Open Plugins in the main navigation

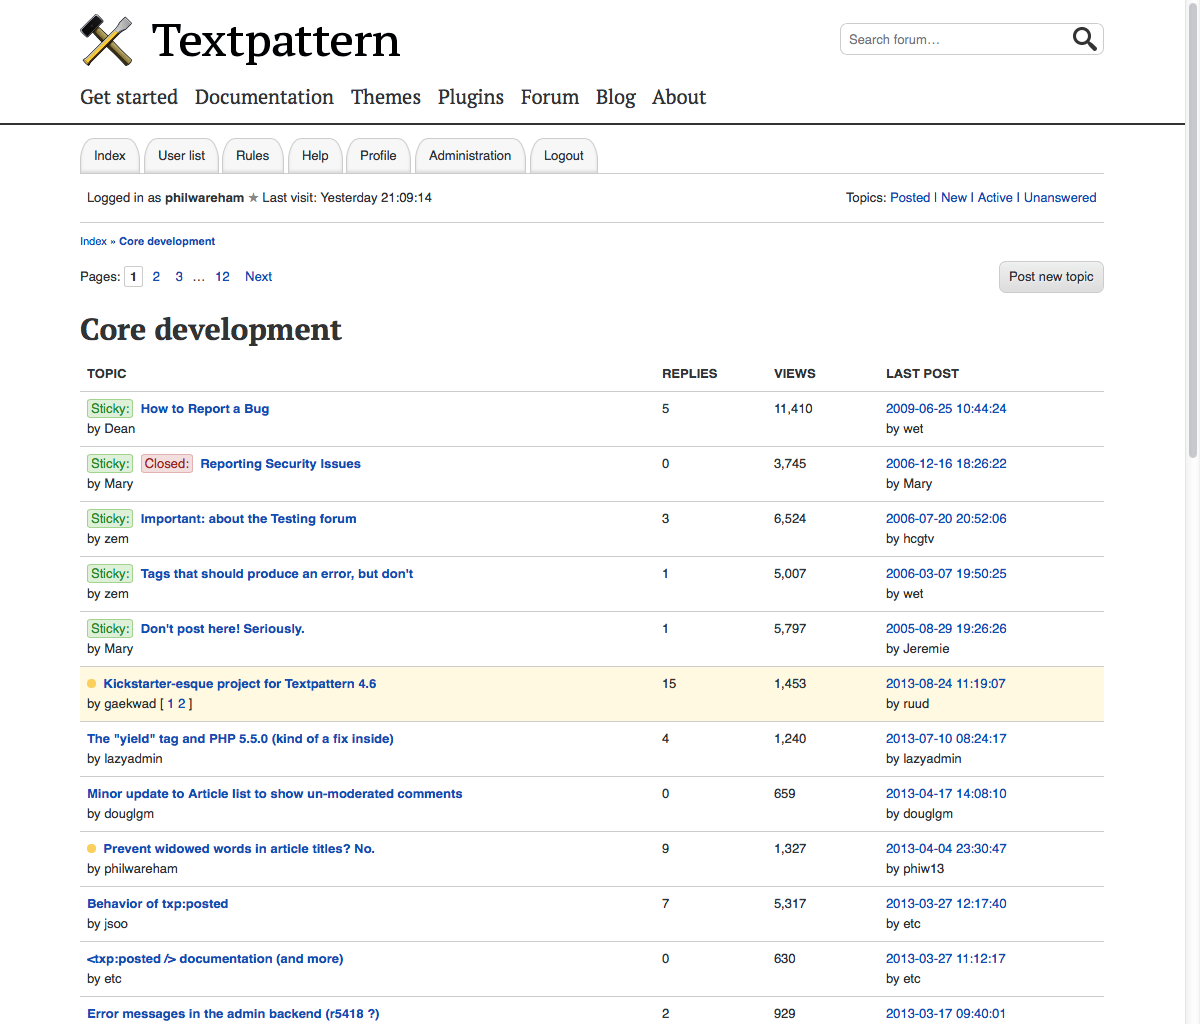(471, 97)
